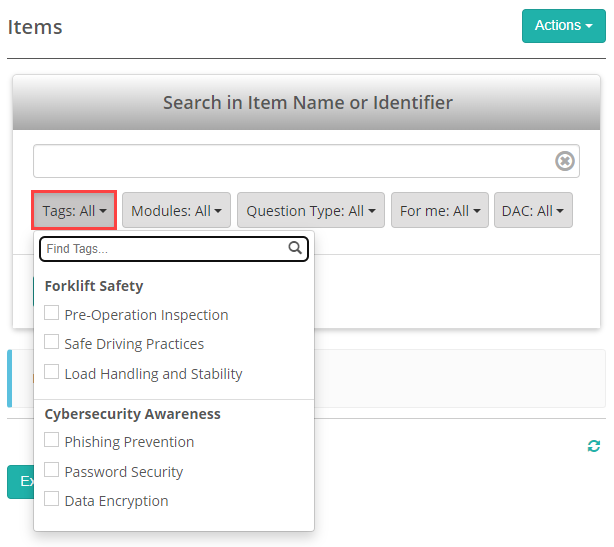Collapse the Tags: All dropdown
This screenshot has height=547, width=614.
tap(74, 211)
